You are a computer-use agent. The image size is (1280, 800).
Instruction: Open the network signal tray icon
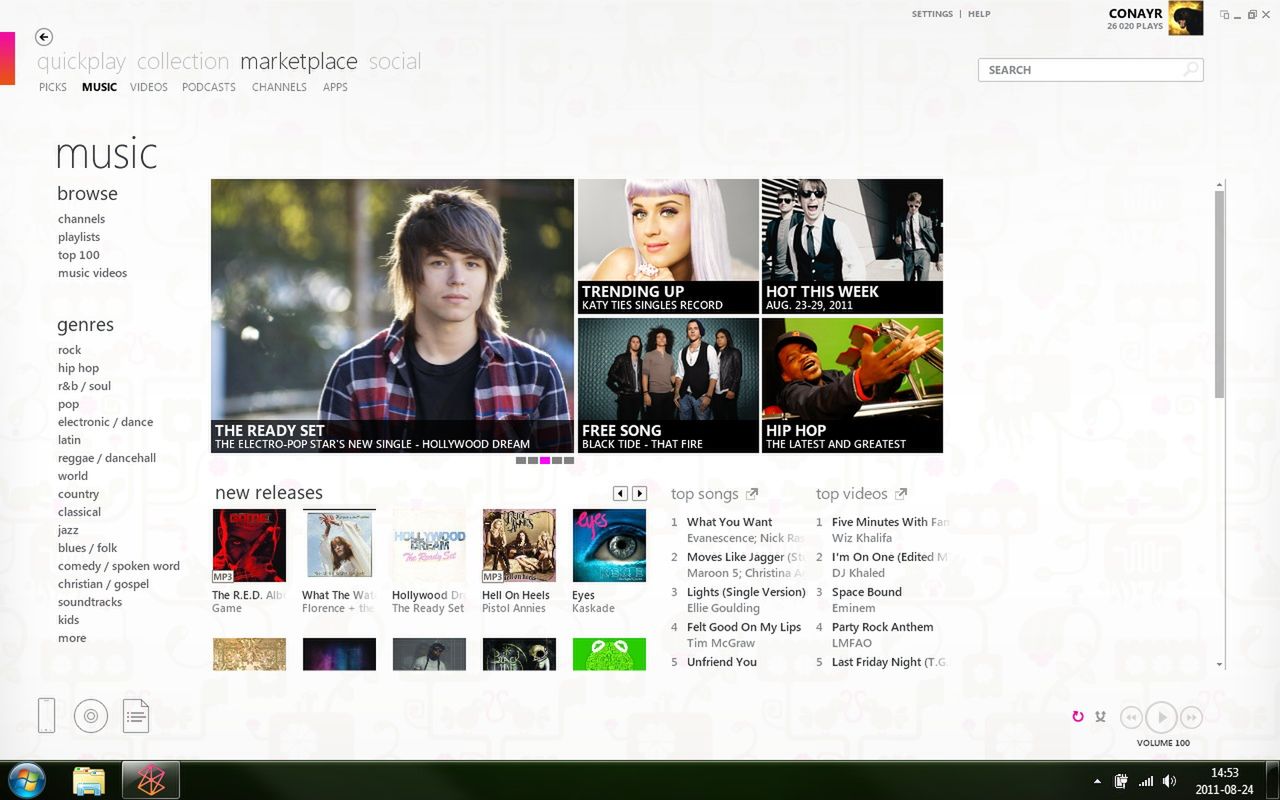1146,781
